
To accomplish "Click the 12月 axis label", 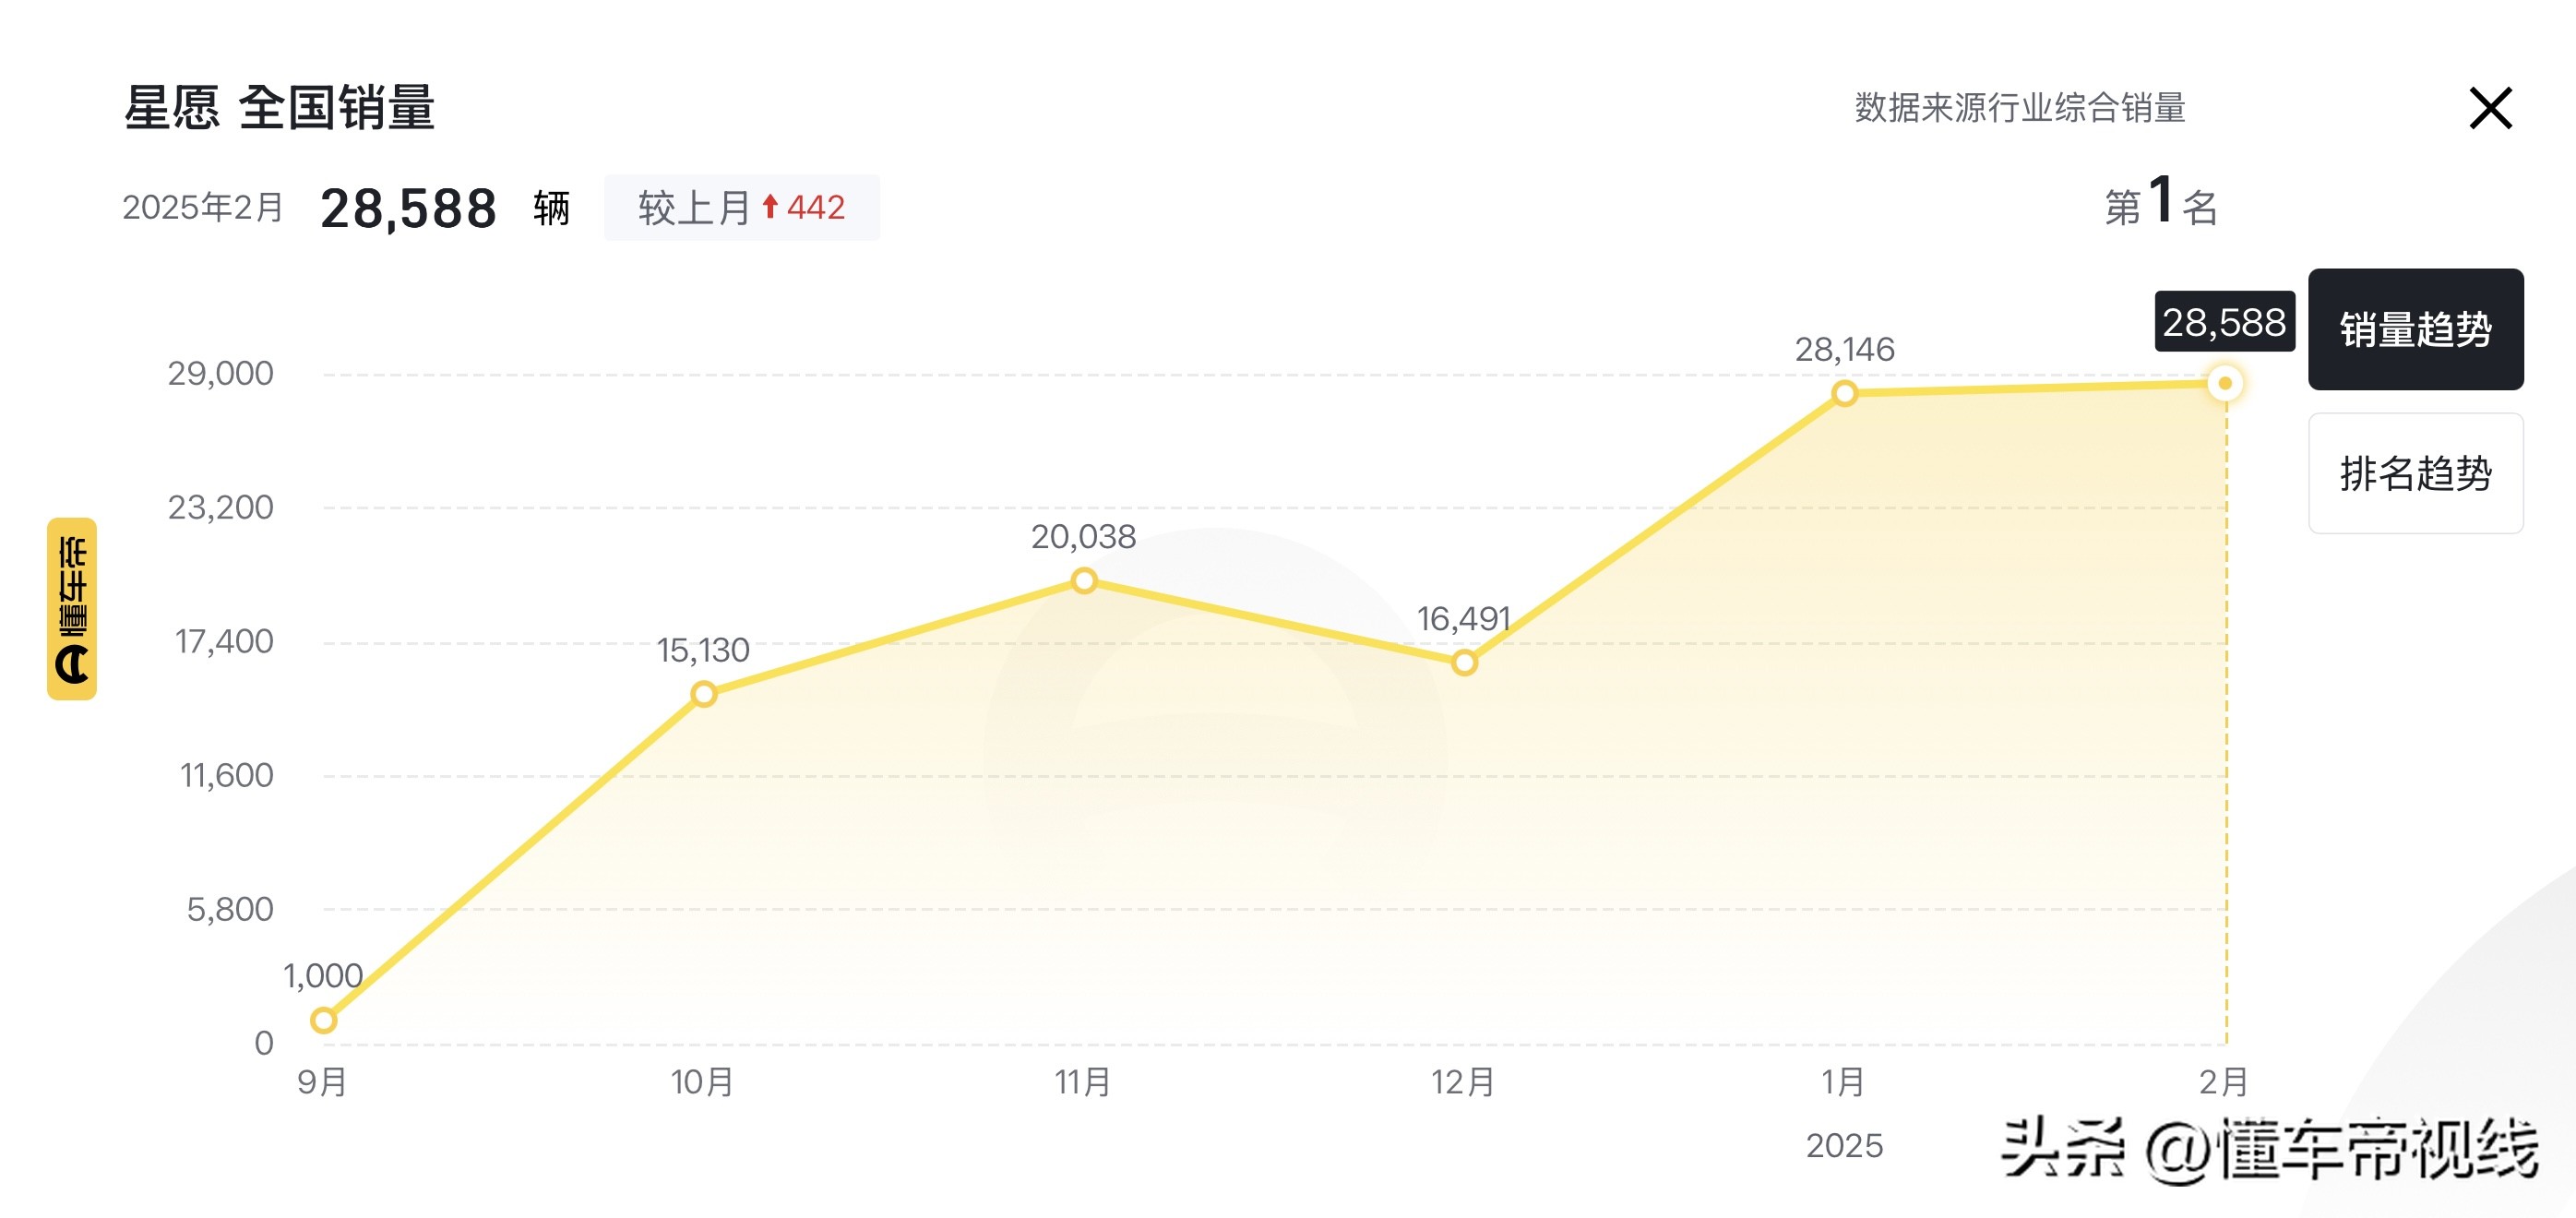I will pos(1462,1082).
